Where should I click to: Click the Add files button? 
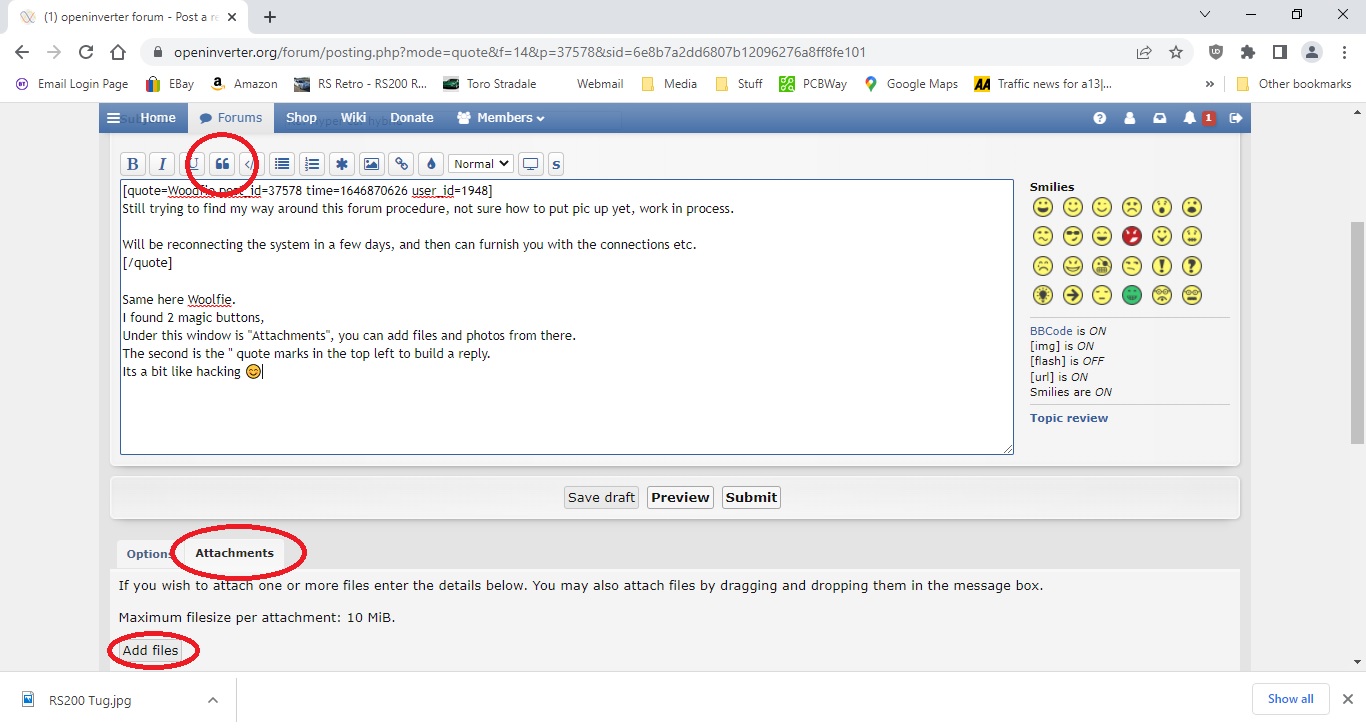coord(150,651)
